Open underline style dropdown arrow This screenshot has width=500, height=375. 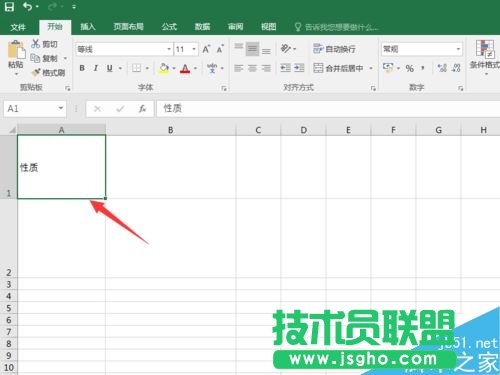pyautogui.click(x=120, y=68)
